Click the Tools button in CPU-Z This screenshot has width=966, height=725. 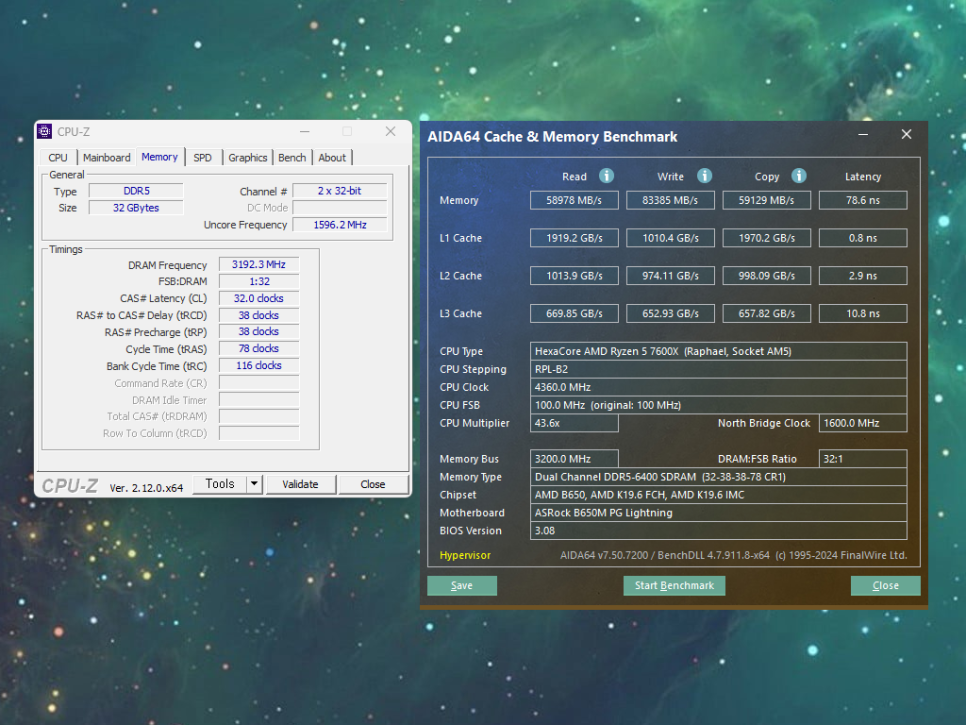pos(220,484)
